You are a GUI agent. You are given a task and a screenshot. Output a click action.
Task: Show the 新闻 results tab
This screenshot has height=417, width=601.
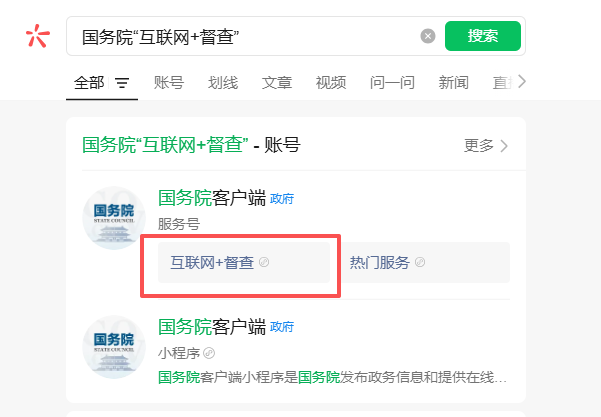[453, 83]
